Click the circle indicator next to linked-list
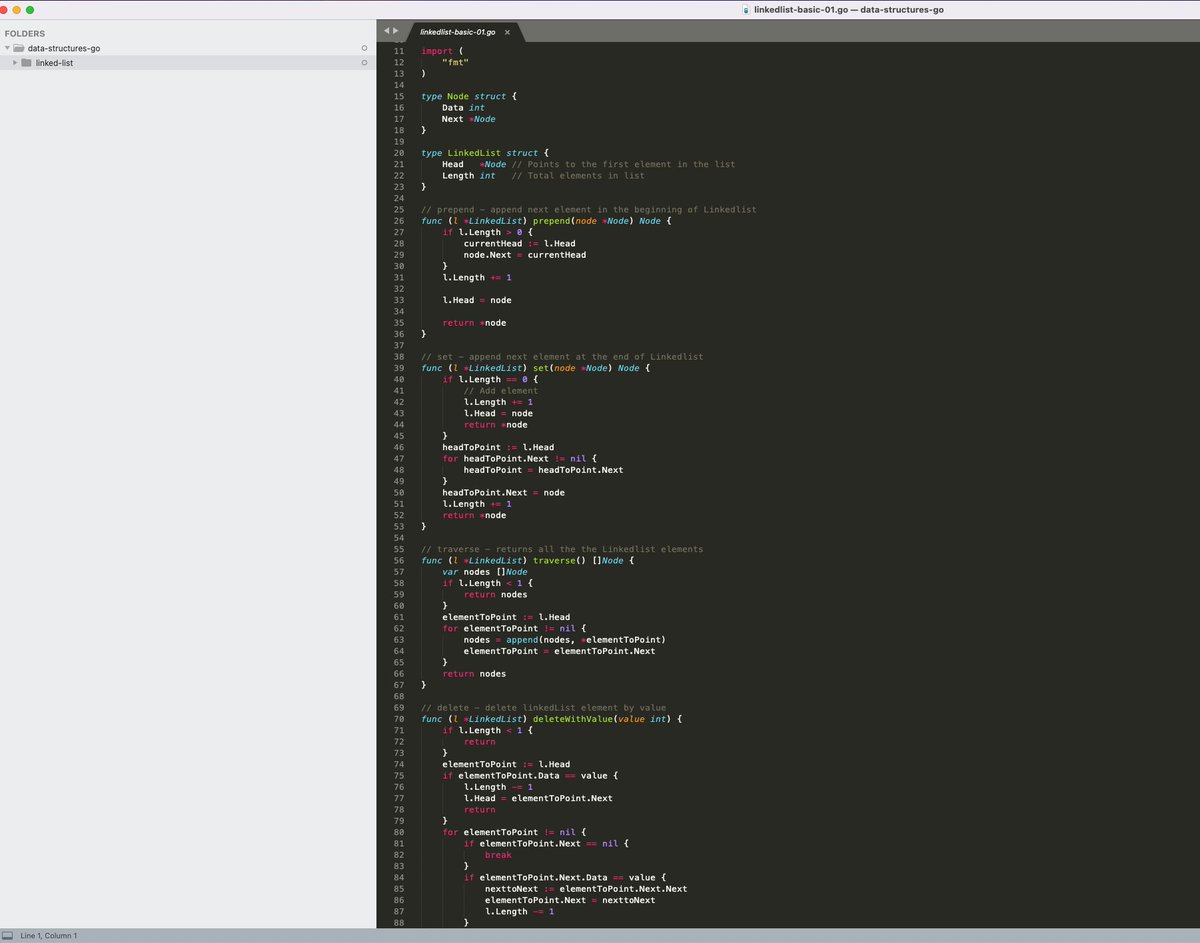 tap(364, 62)
